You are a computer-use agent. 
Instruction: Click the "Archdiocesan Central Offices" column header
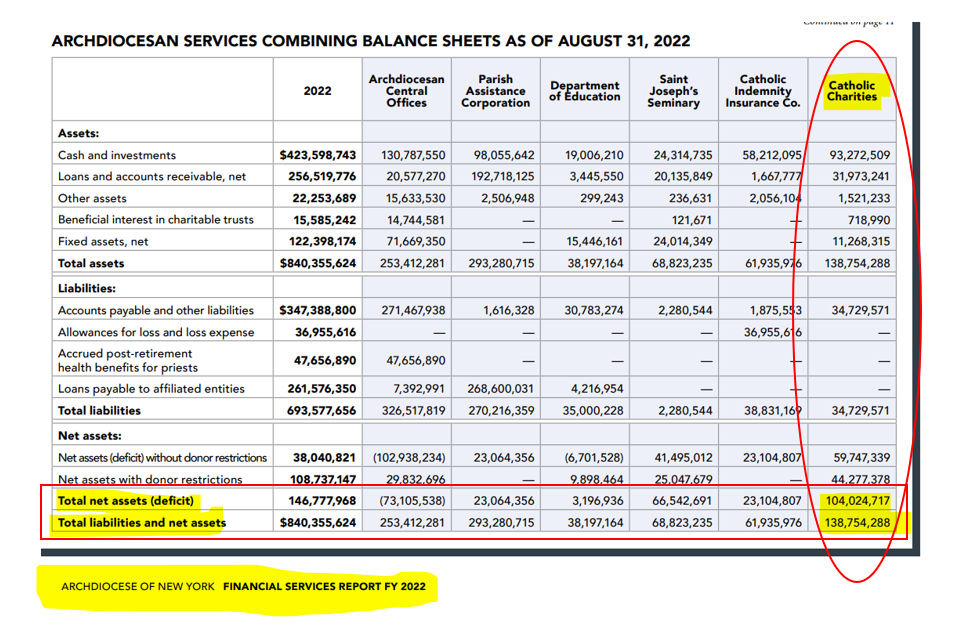pos(406,91)
